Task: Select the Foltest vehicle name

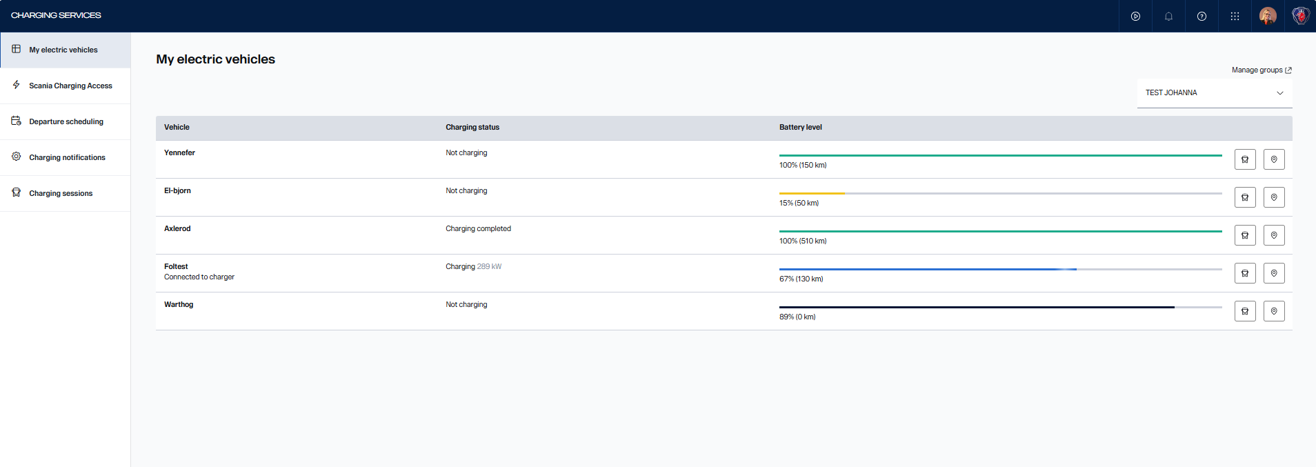Action: pyautogui.click(x=176, y=267)
